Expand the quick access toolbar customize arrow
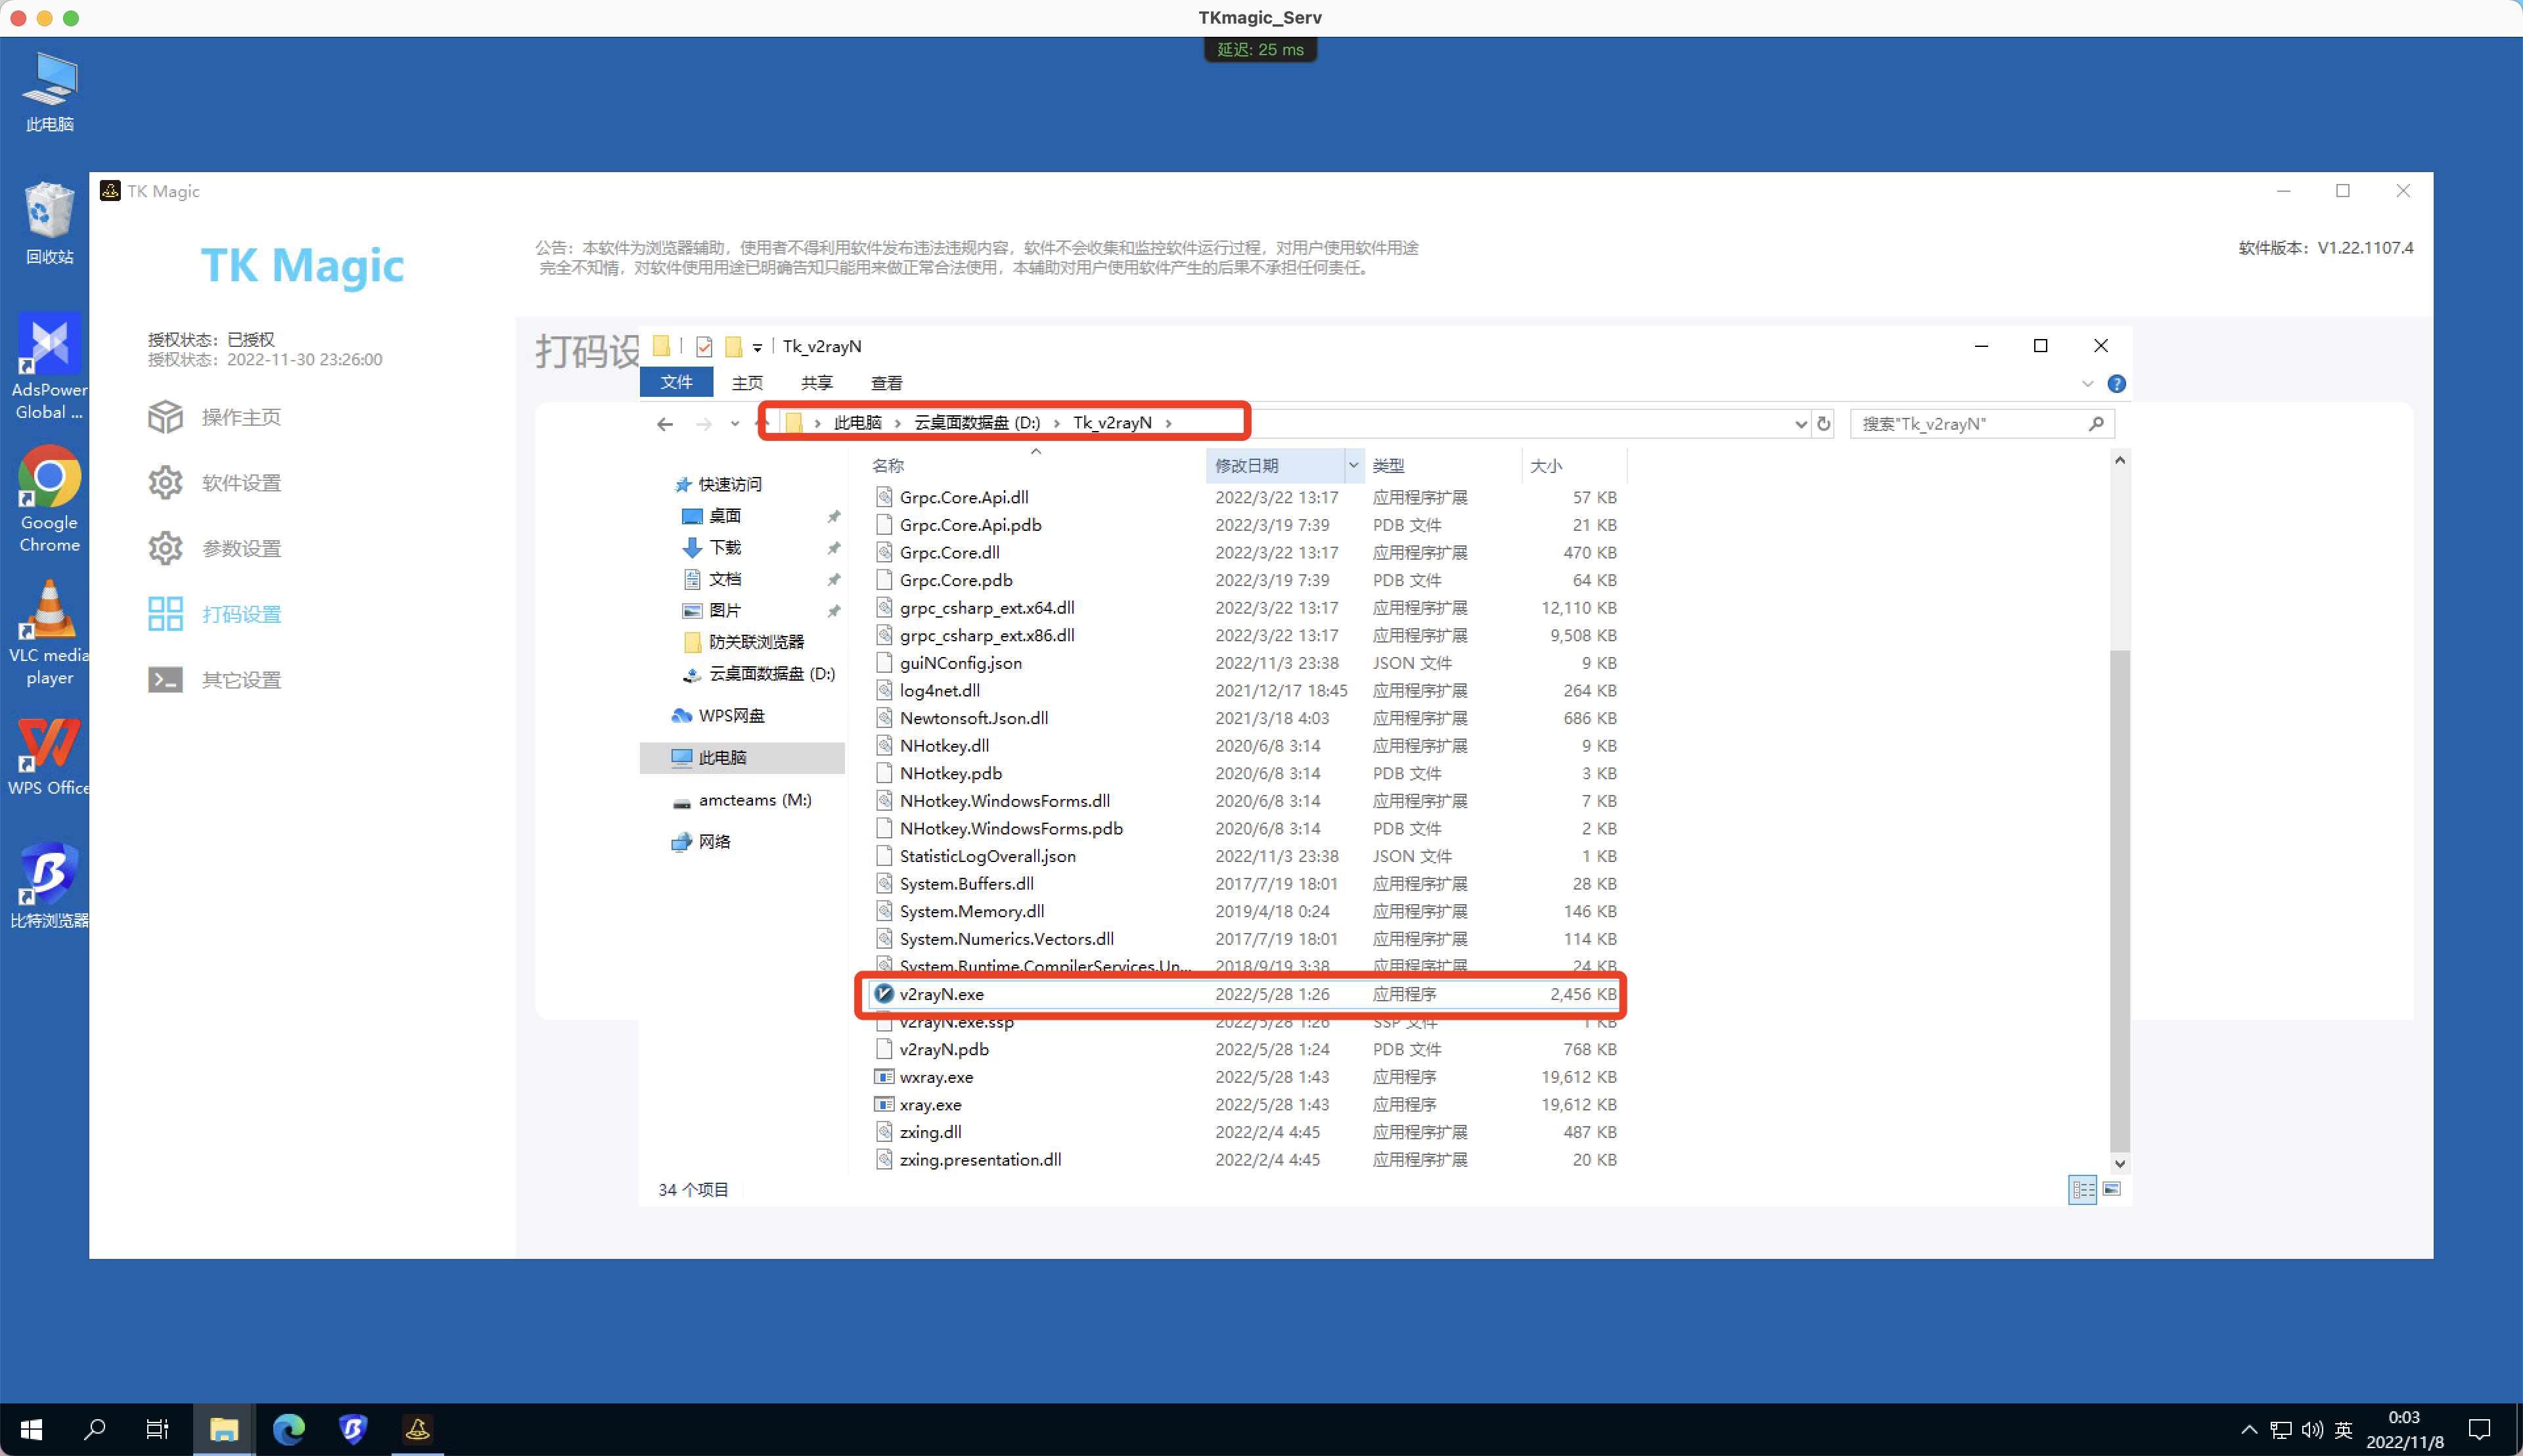The height and width of the screenshot is (1456, 2523). (x=757, y=346)
